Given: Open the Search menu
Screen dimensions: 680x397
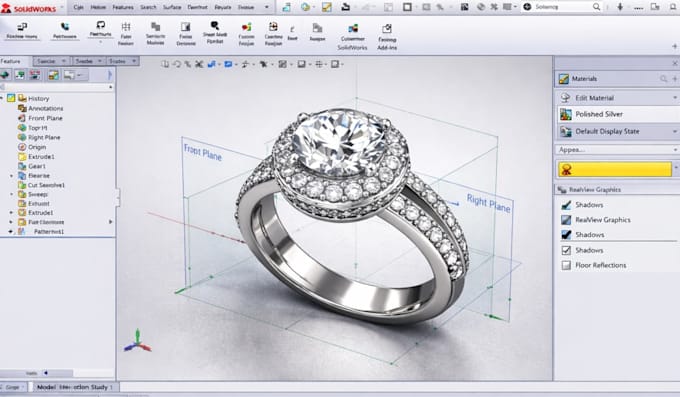Looking at the screenshot, I should [148, 7].
